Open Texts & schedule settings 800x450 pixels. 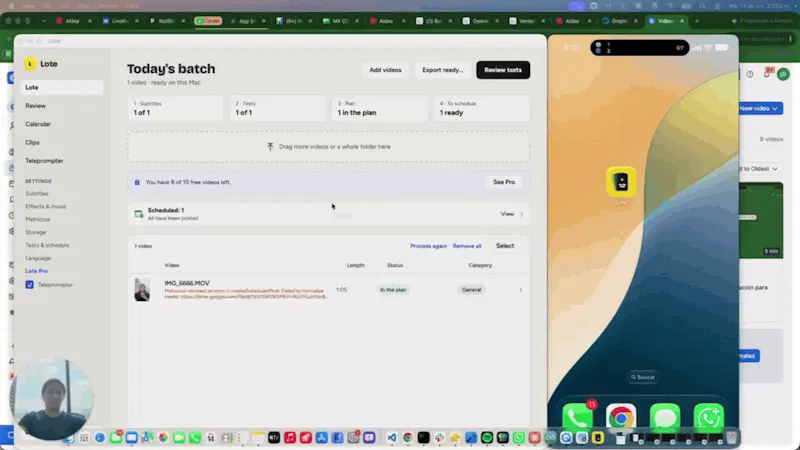pyautogui.click(x=47, y=245)
